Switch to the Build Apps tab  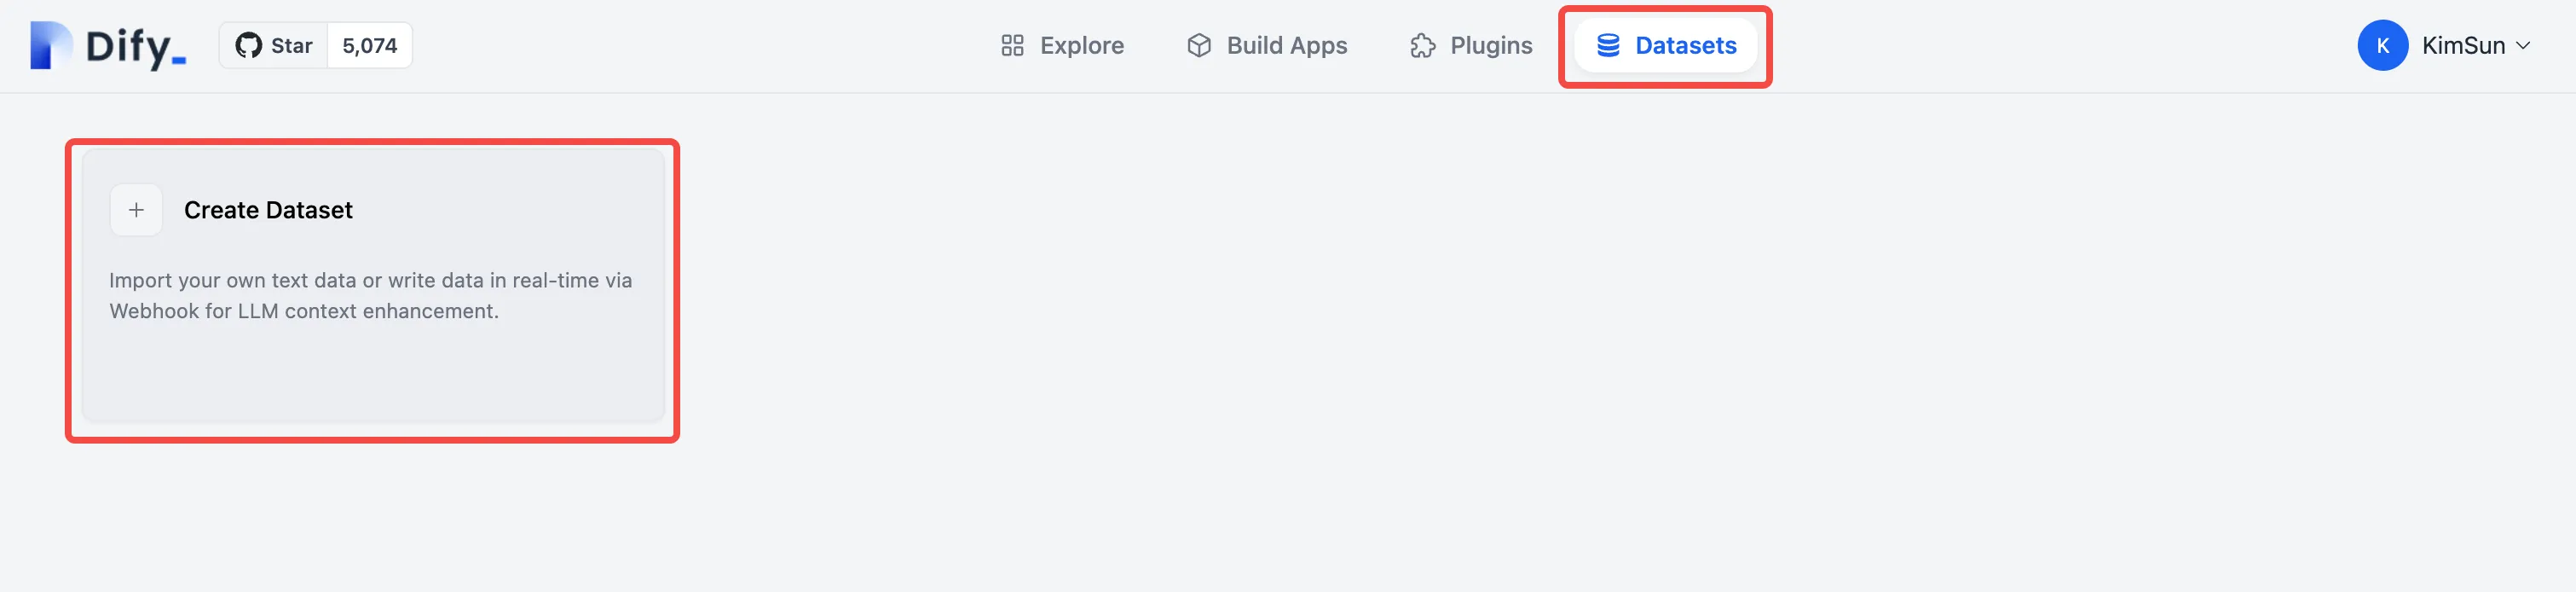pyautogui.click(x=1286, y=46)
